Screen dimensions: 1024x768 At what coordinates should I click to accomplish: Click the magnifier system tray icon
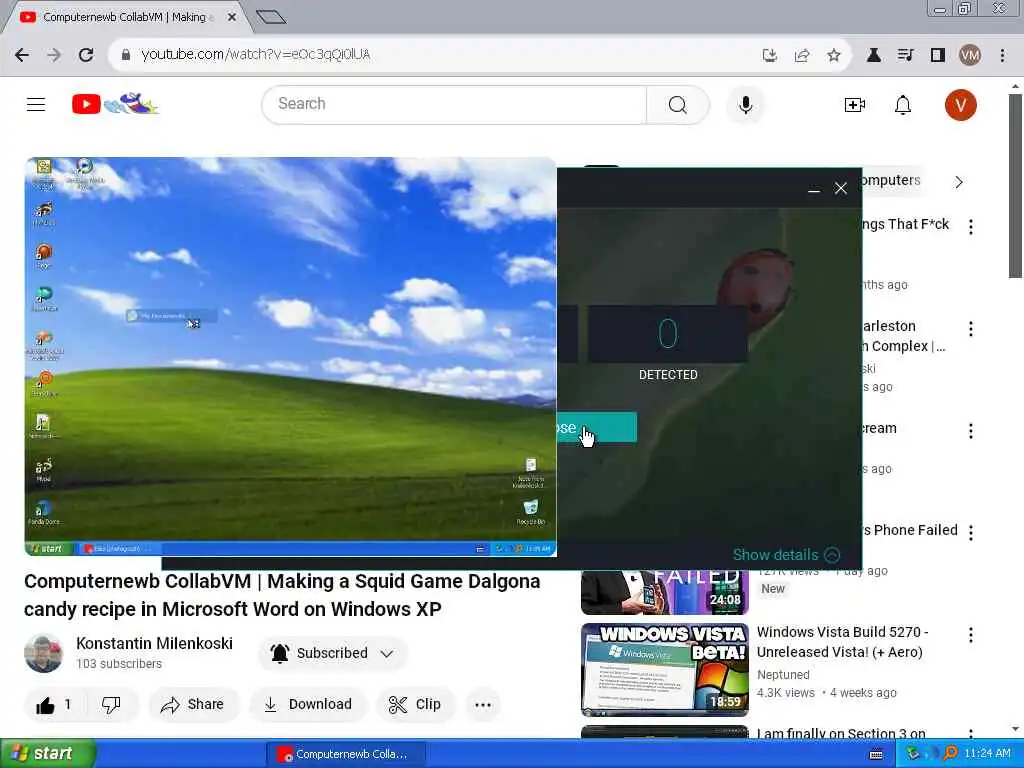pos(950,754)
